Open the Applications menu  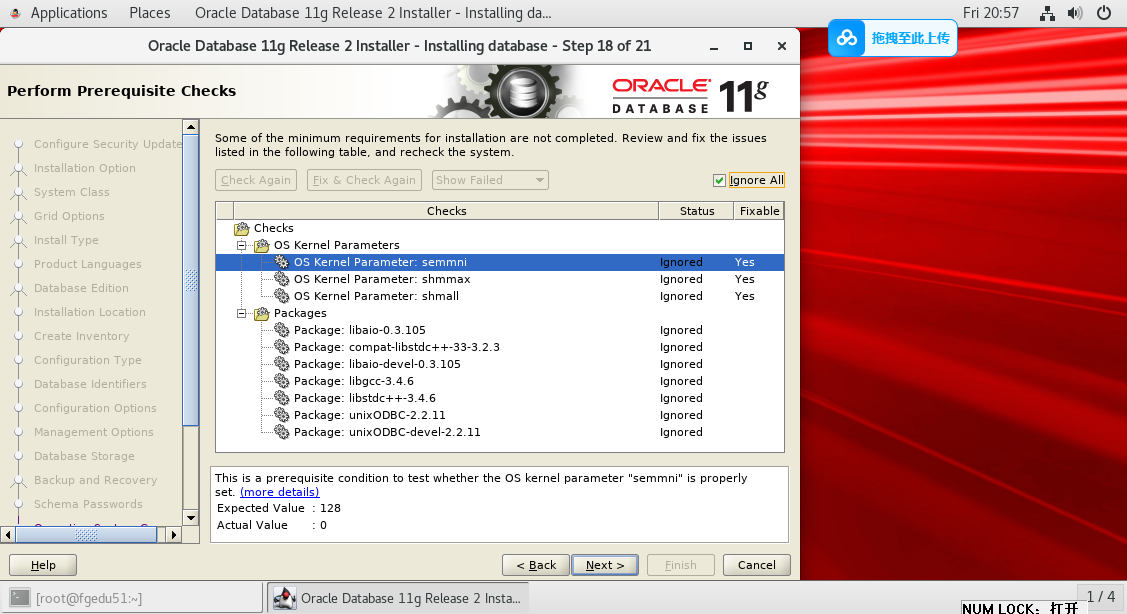click(x=69, y=13)
